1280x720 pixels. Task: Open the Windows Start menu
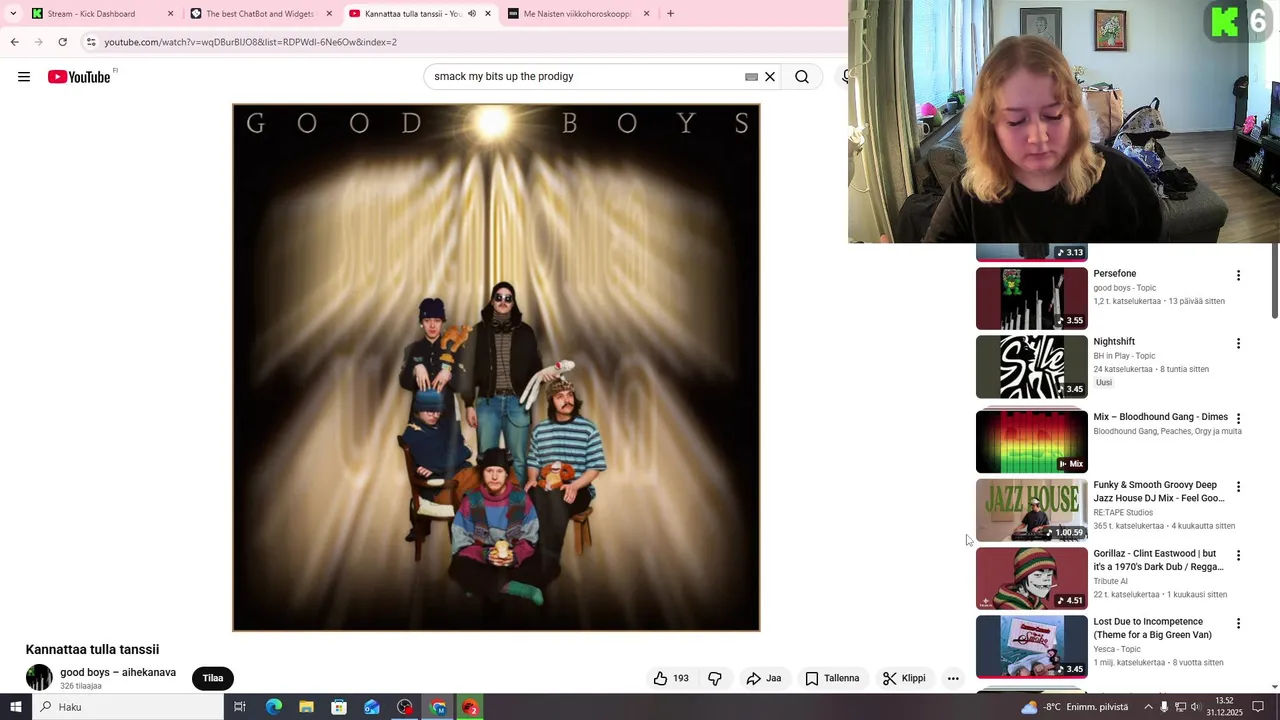click(15, 707)
